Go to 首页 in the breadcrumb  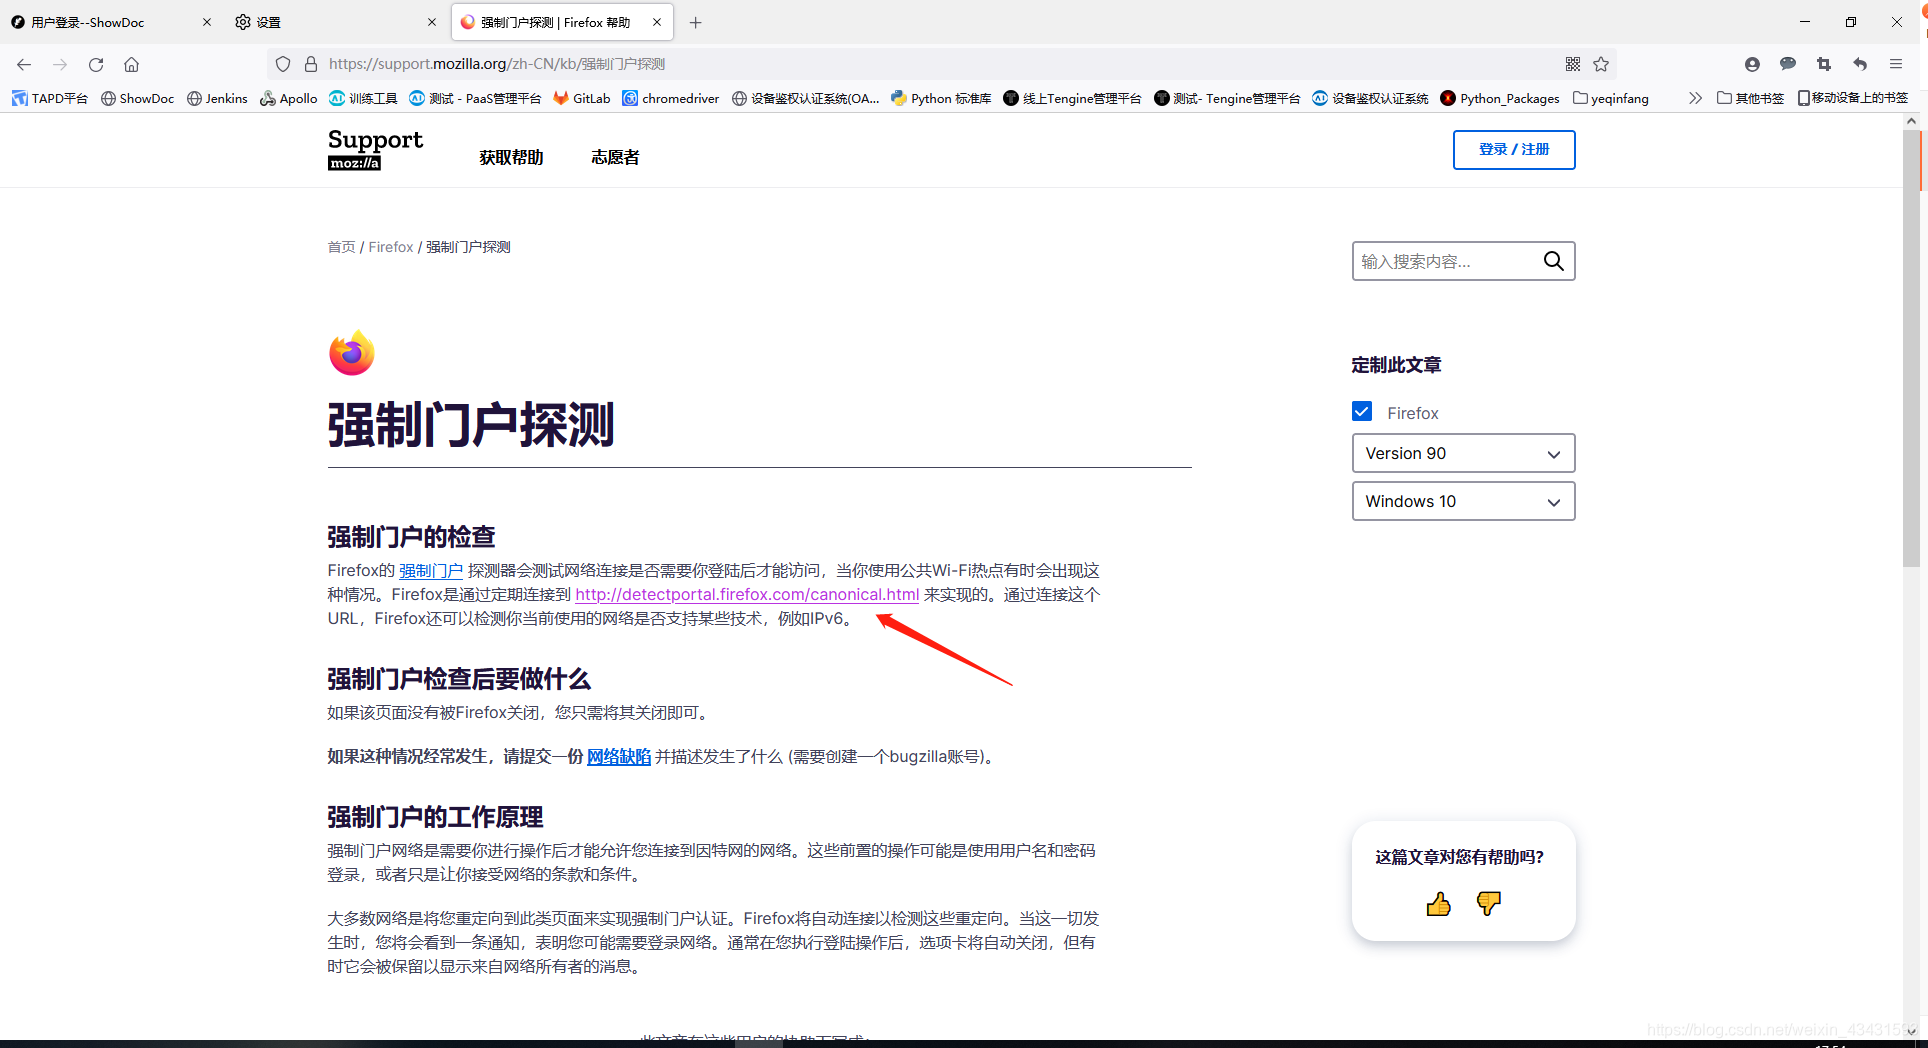(341, 247)
